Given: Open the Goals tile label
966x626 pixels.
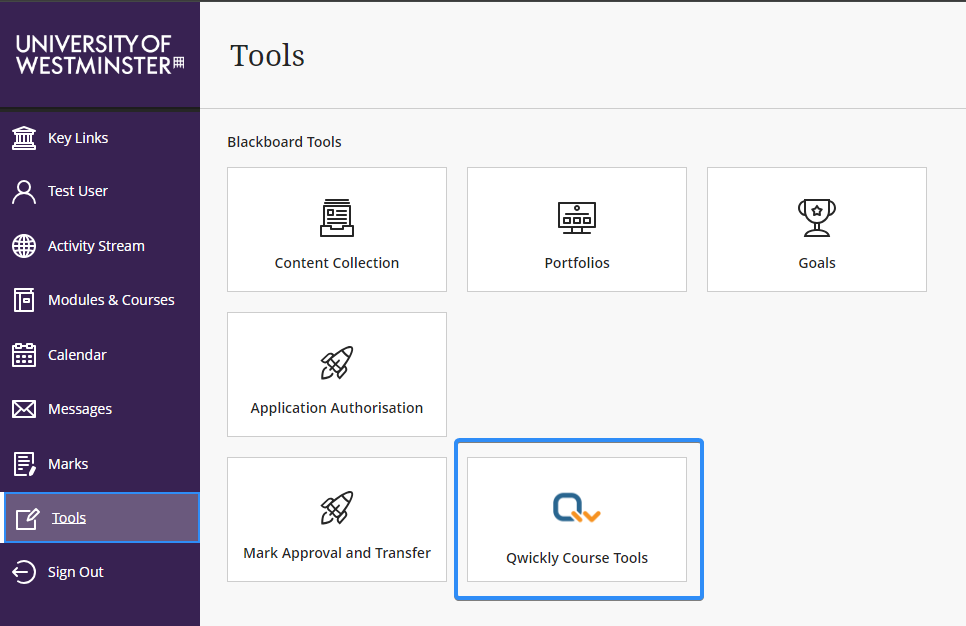Looking at the screenshot, I should pos(817,263).
